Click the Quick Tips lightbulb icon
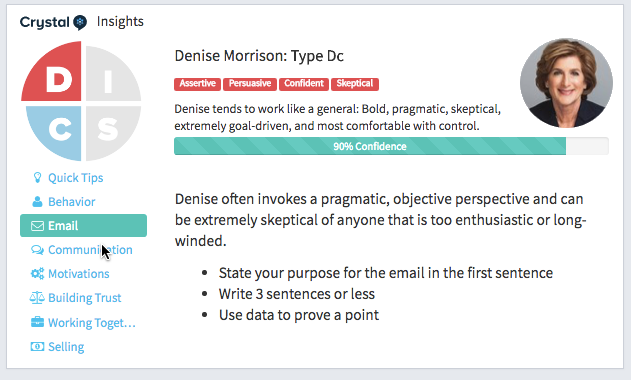631x380 pixels. pyautogui.click(x=37, y=178)
